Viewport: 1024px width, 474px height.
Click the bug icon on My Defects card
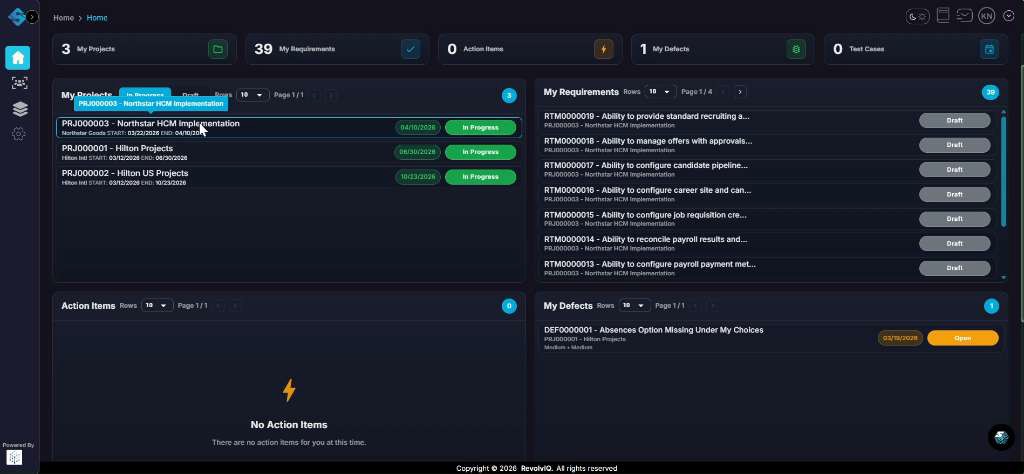pos(796,49)
